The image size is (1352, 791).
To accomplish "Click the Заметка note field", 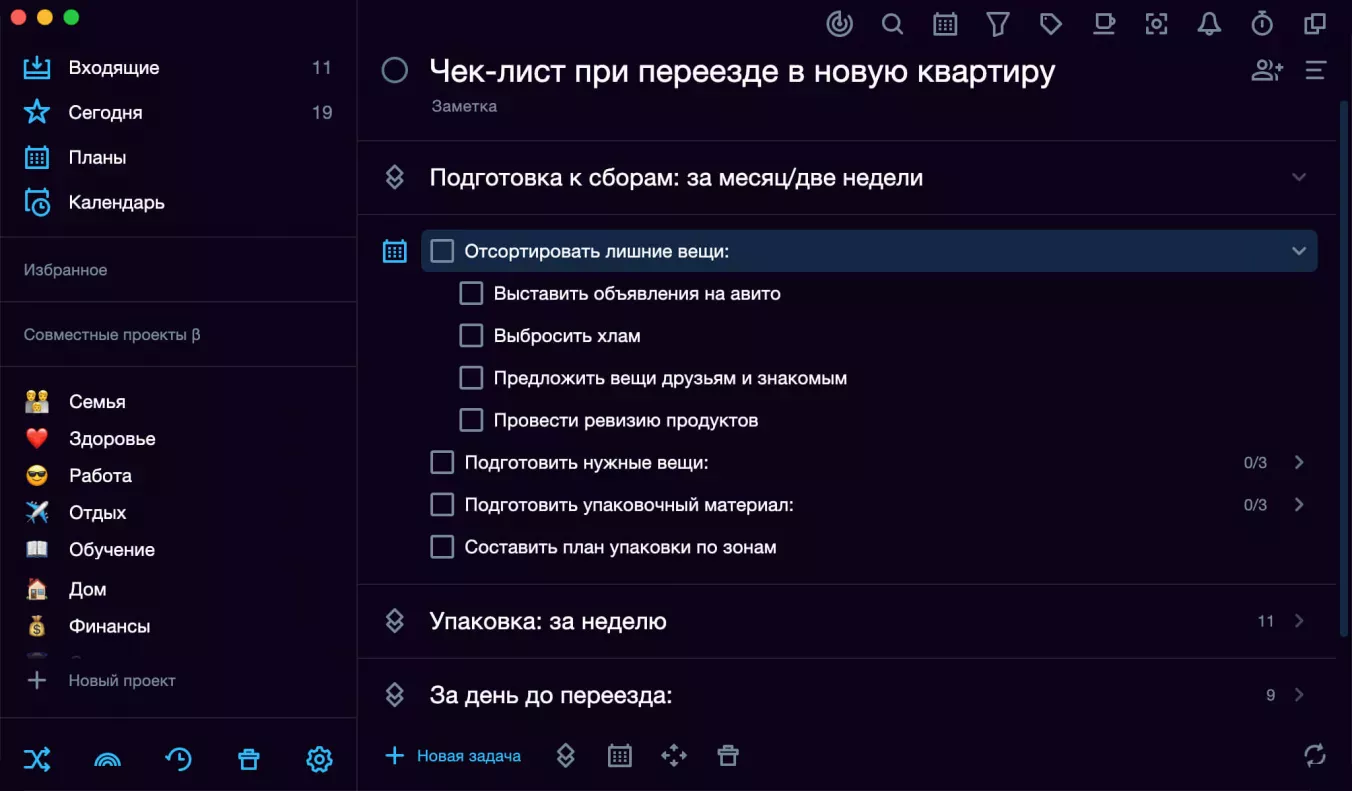I will [464, 106].
